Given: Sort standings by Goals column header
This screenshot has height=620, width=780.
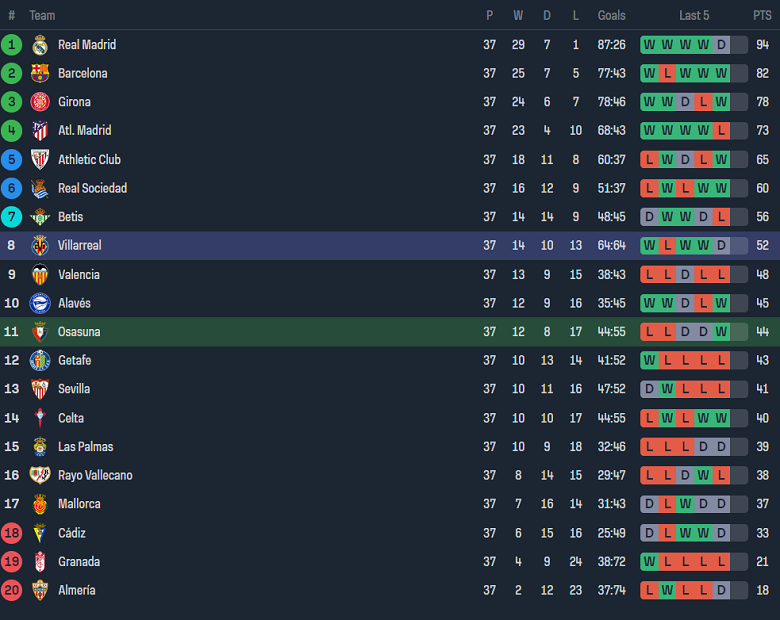Looking at the screenshot, I should (611, 15).
